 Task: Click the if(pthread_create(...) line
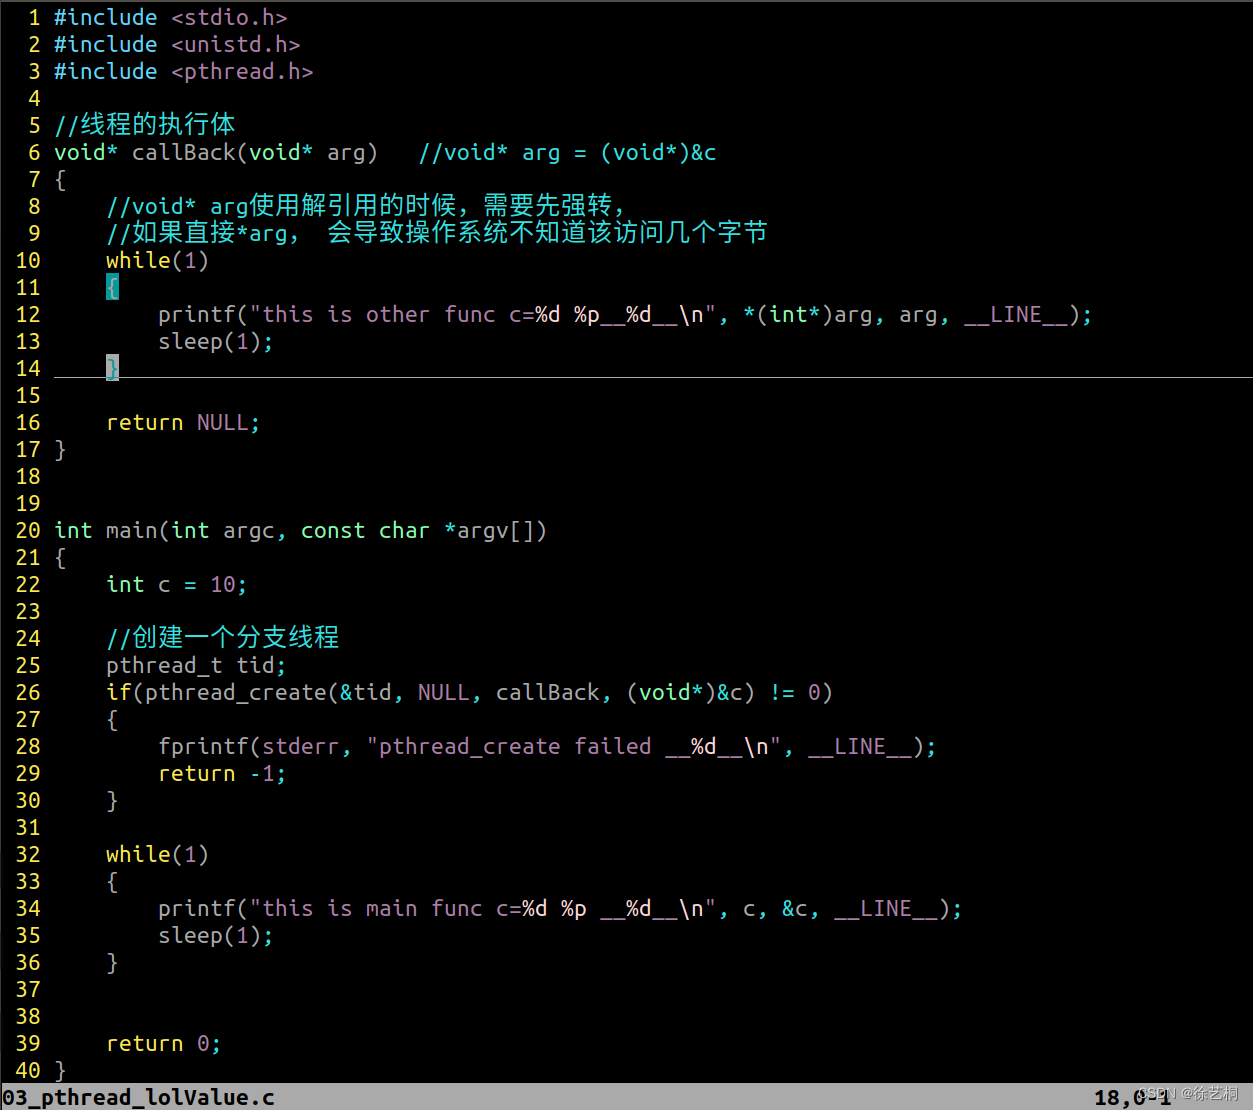point(470,693)
